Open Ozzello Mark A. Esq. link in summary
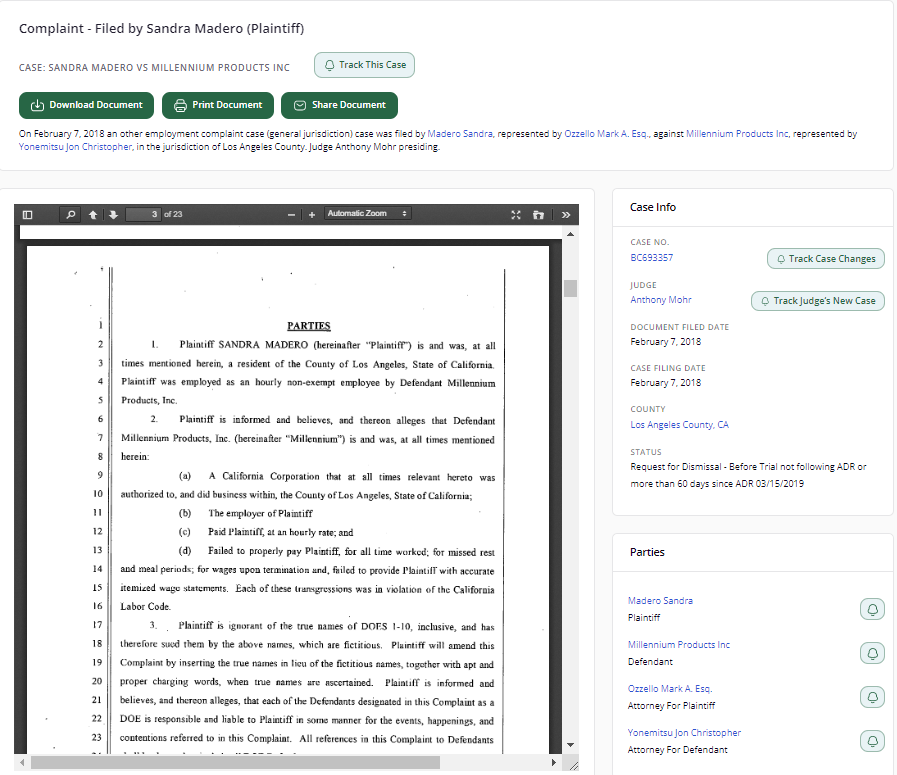Screen dimensions: 897x775 click(x=606, y=134)
